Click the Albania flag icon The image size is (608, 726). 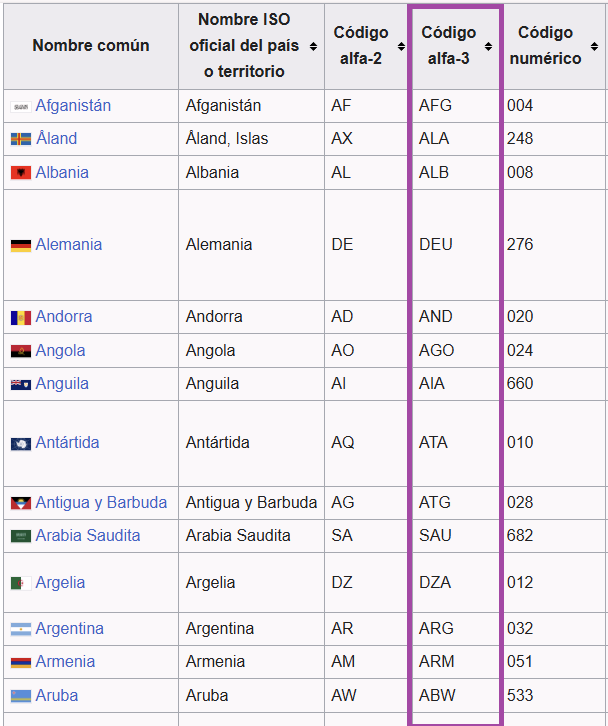point(20,173)
